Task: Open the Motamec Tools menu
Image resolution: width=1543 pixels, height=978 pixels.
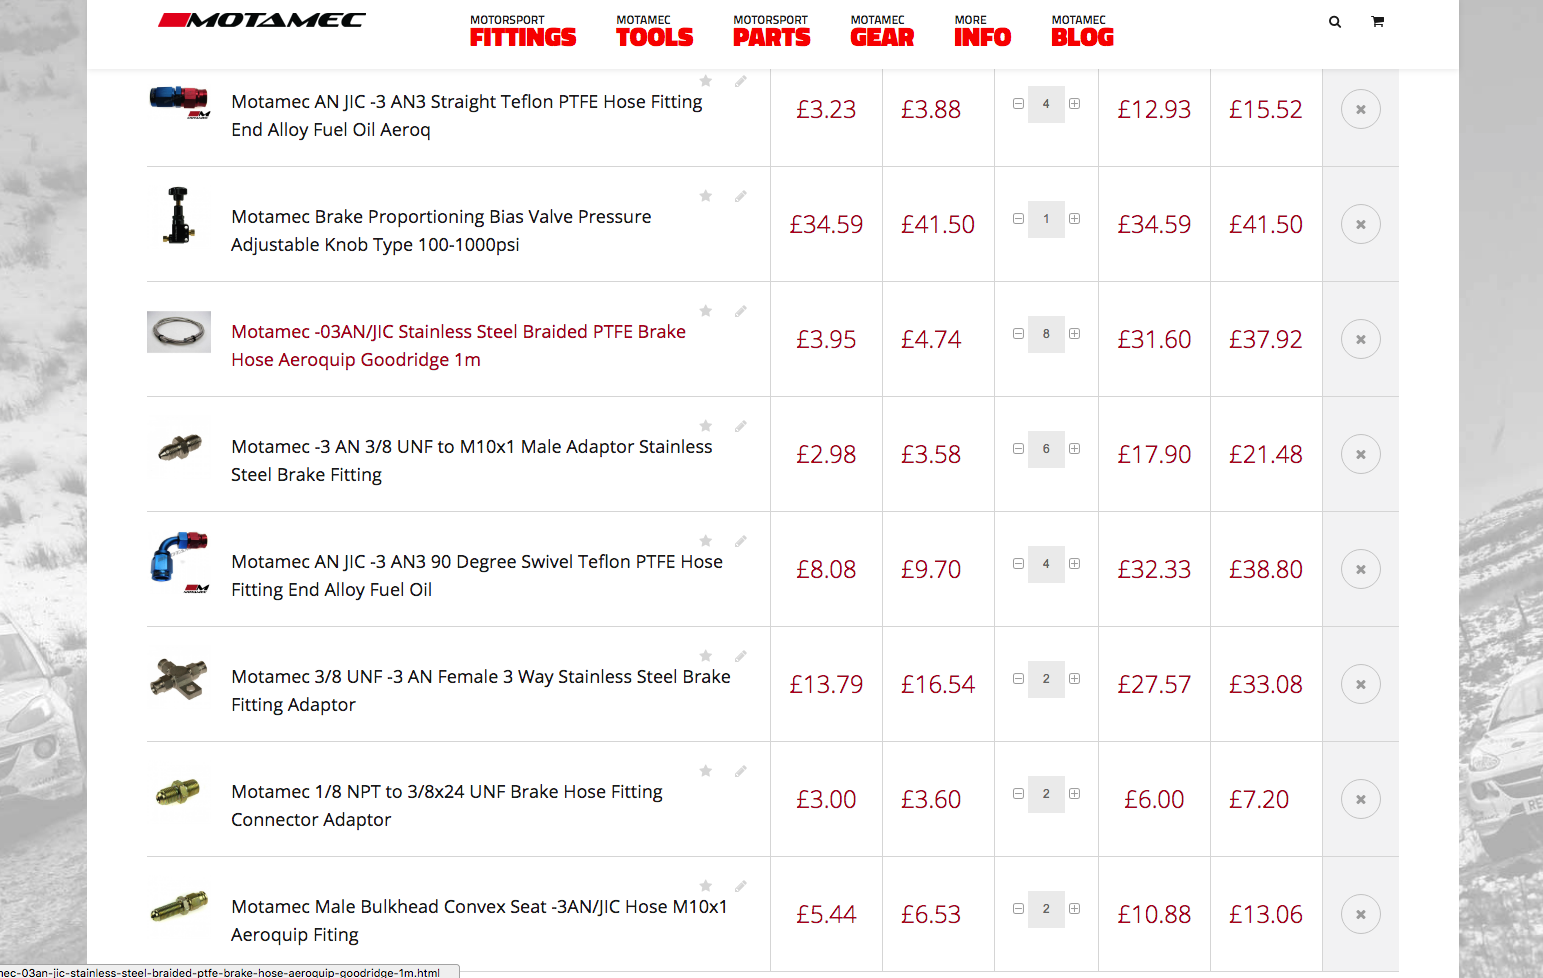Action: click(654, 32)
